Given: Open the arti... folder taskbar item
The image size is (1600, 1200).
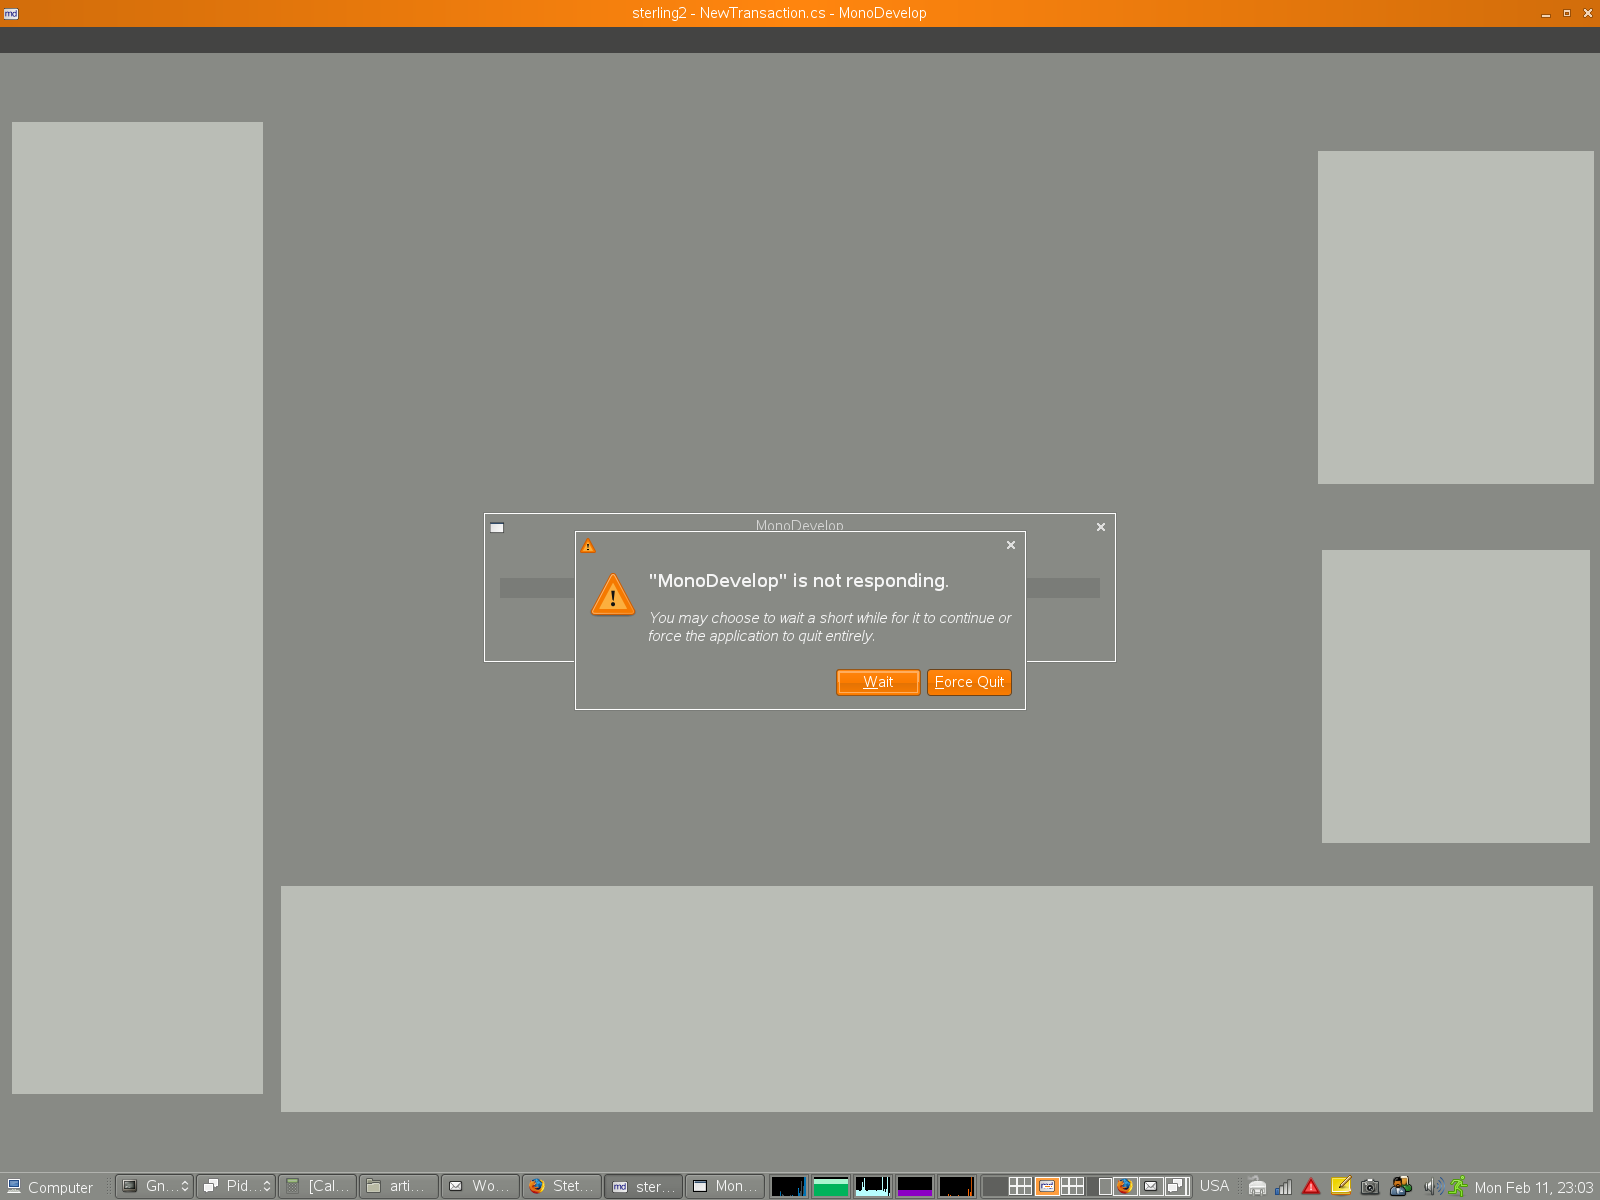Looking at the screenshot, I should click(x=398, y=1186).
